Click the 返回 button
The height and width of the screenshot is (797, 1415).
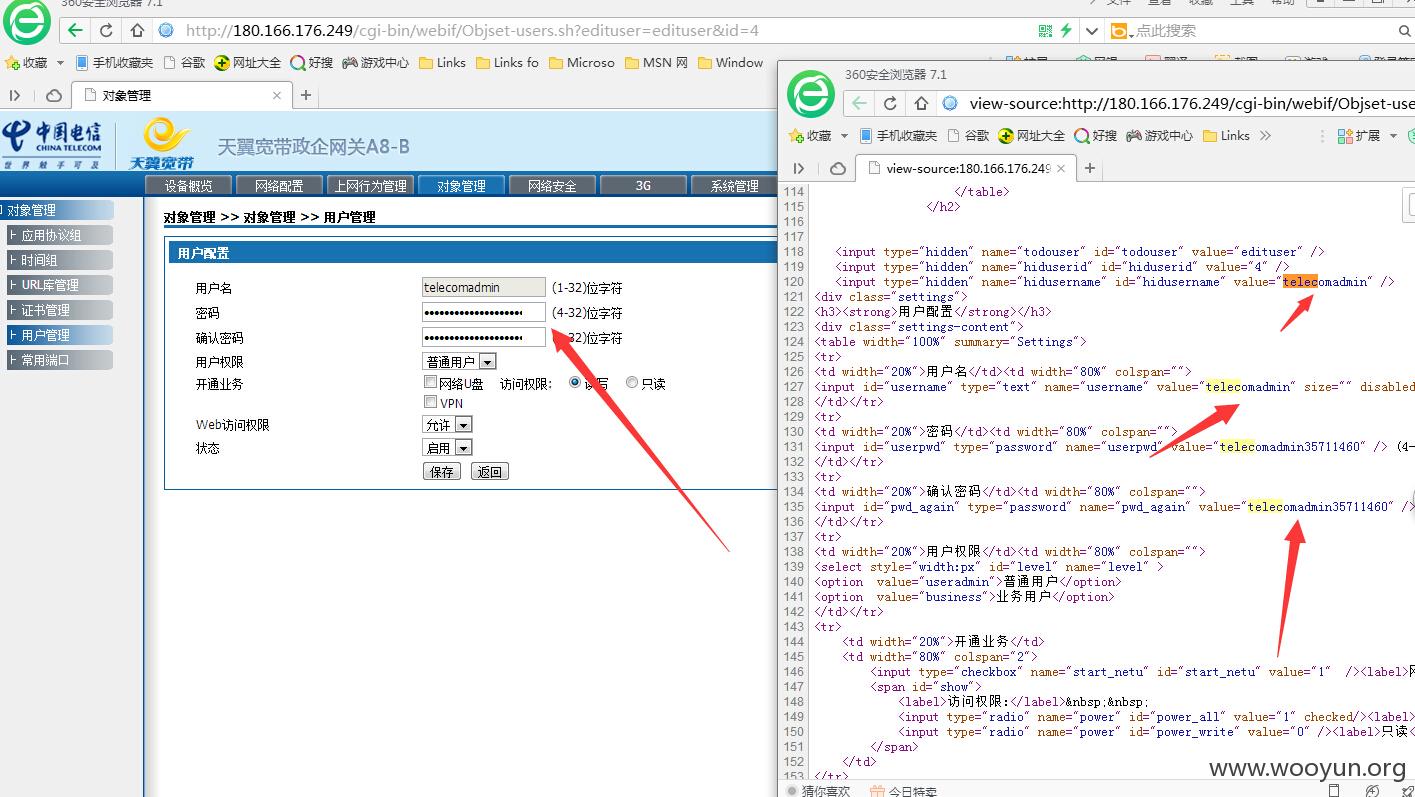click(489, 471)
